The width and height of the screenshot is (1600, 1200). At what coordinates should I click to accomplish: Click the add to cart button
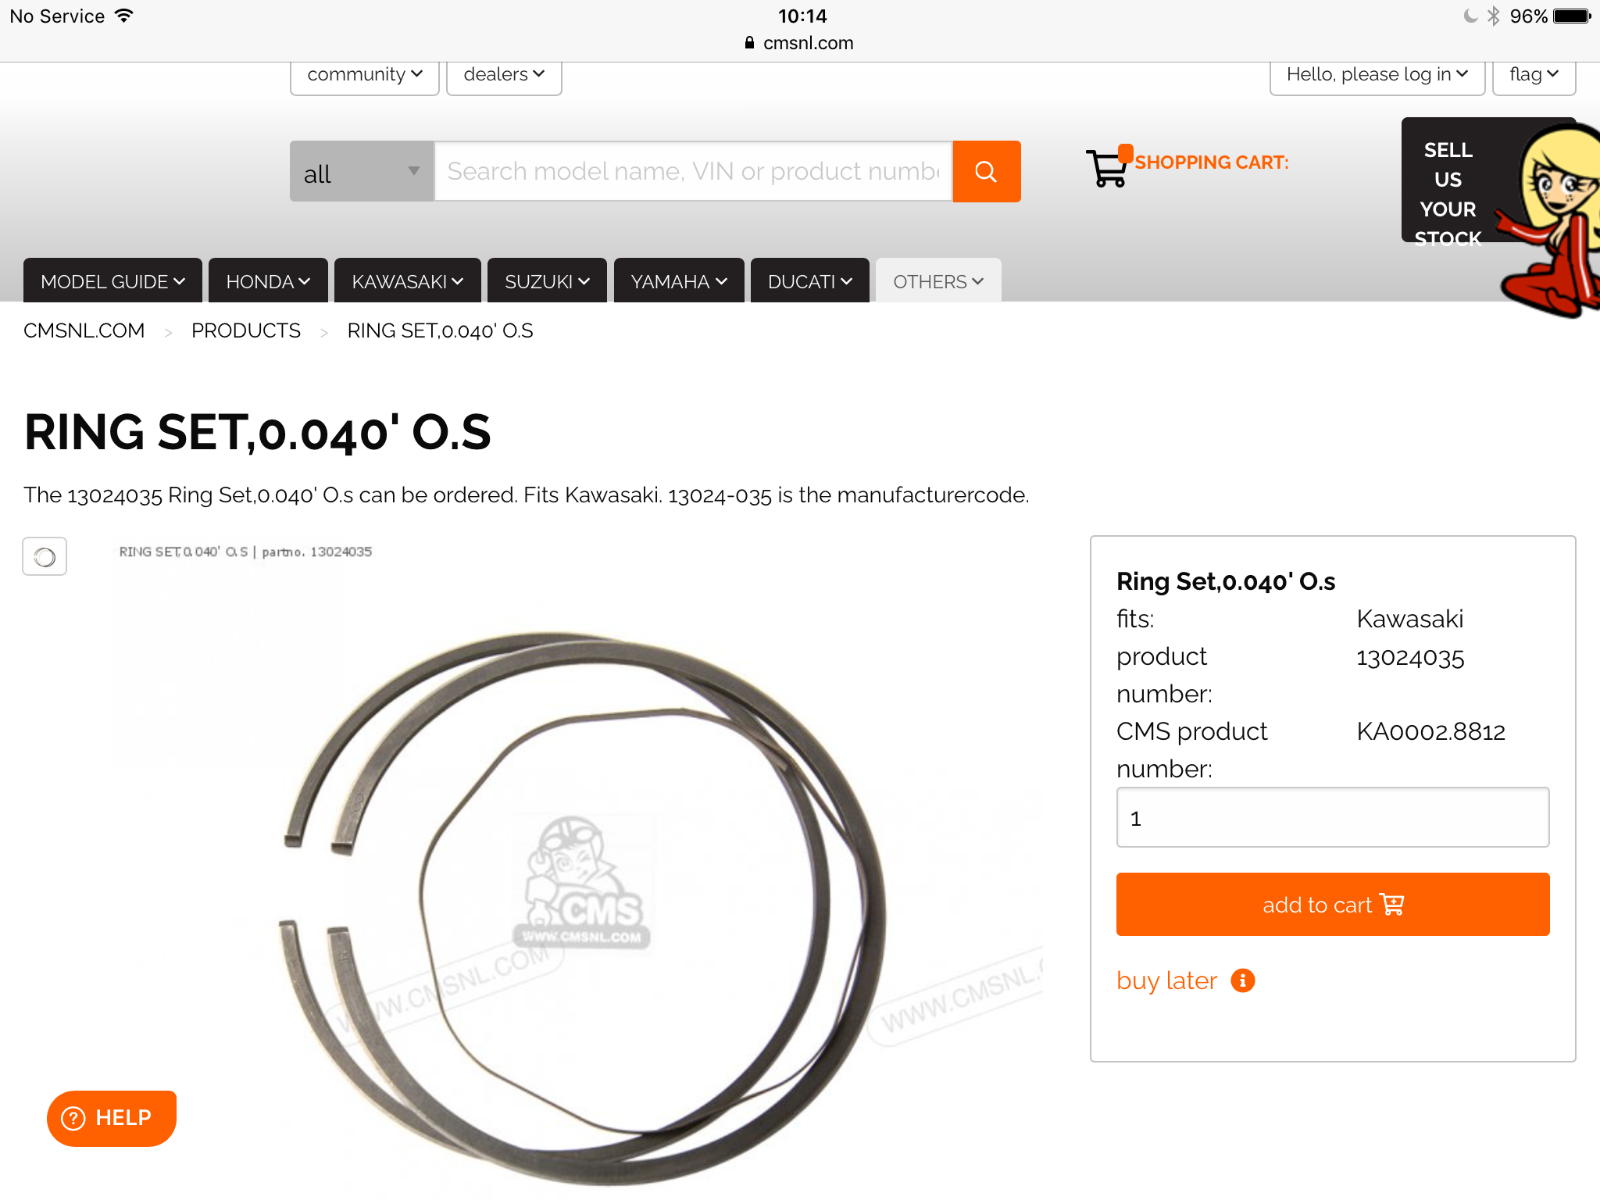(1333, 905)
